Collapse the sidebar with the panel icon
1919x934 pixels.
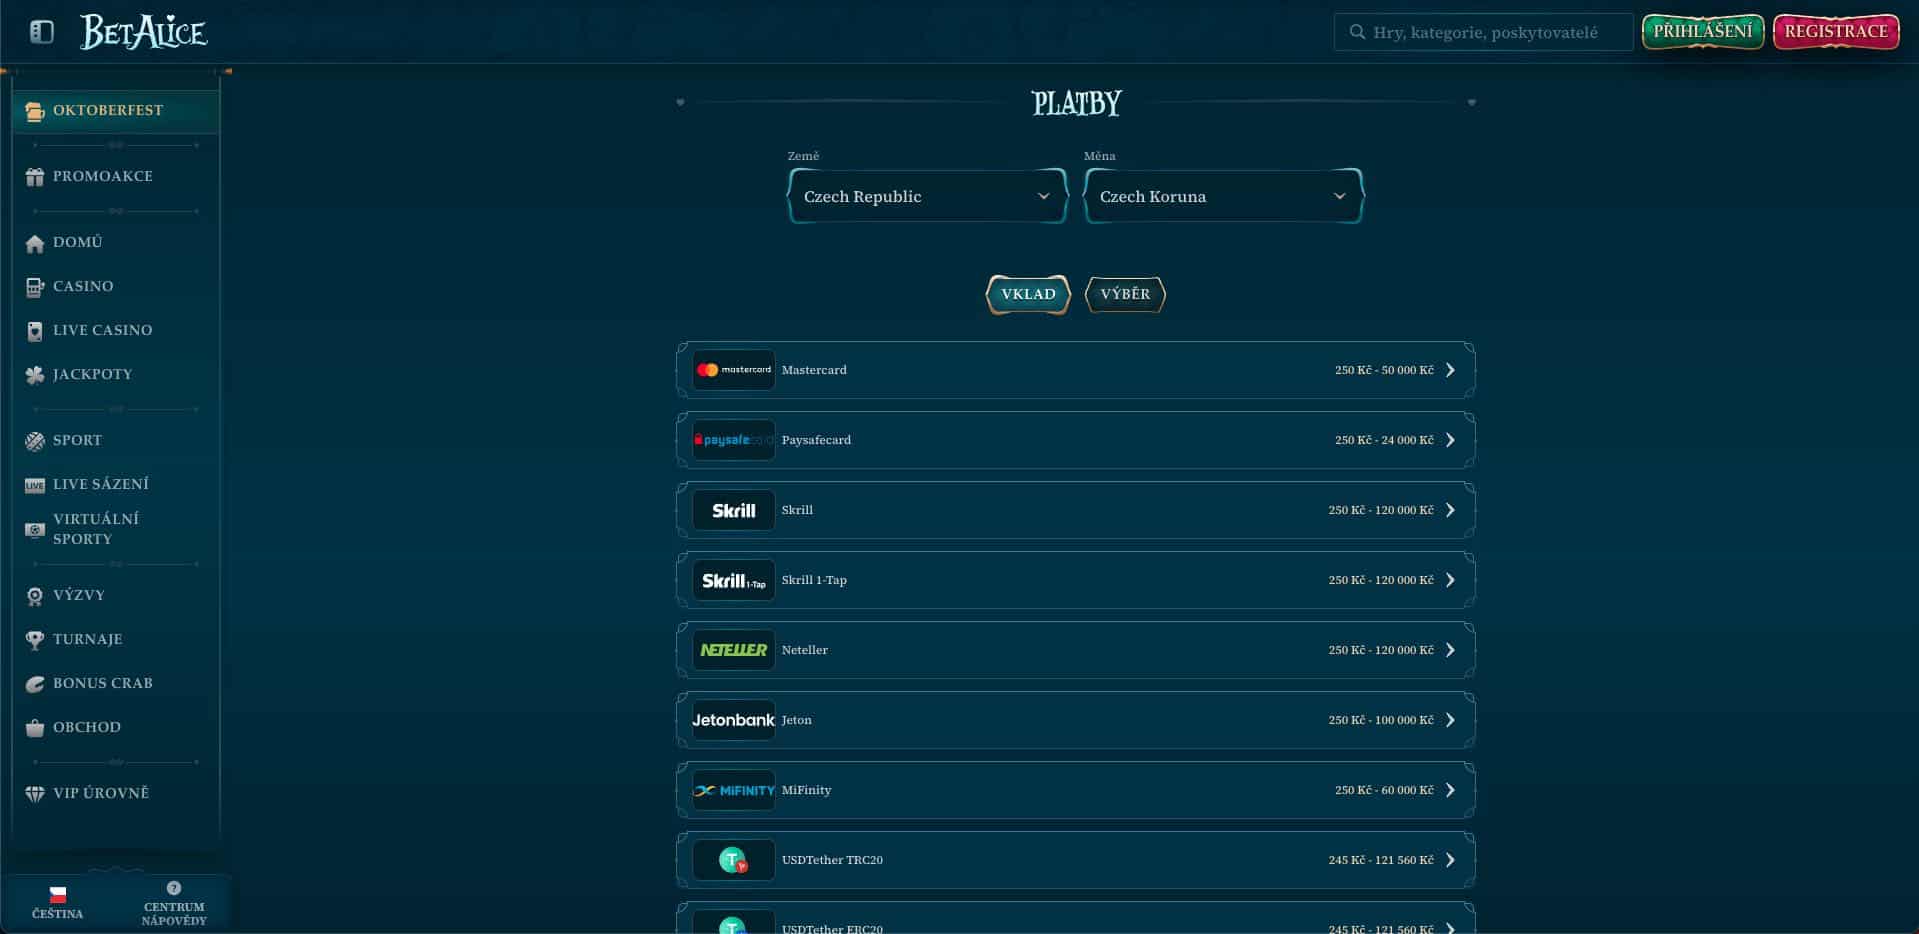(x=41, y=32)
